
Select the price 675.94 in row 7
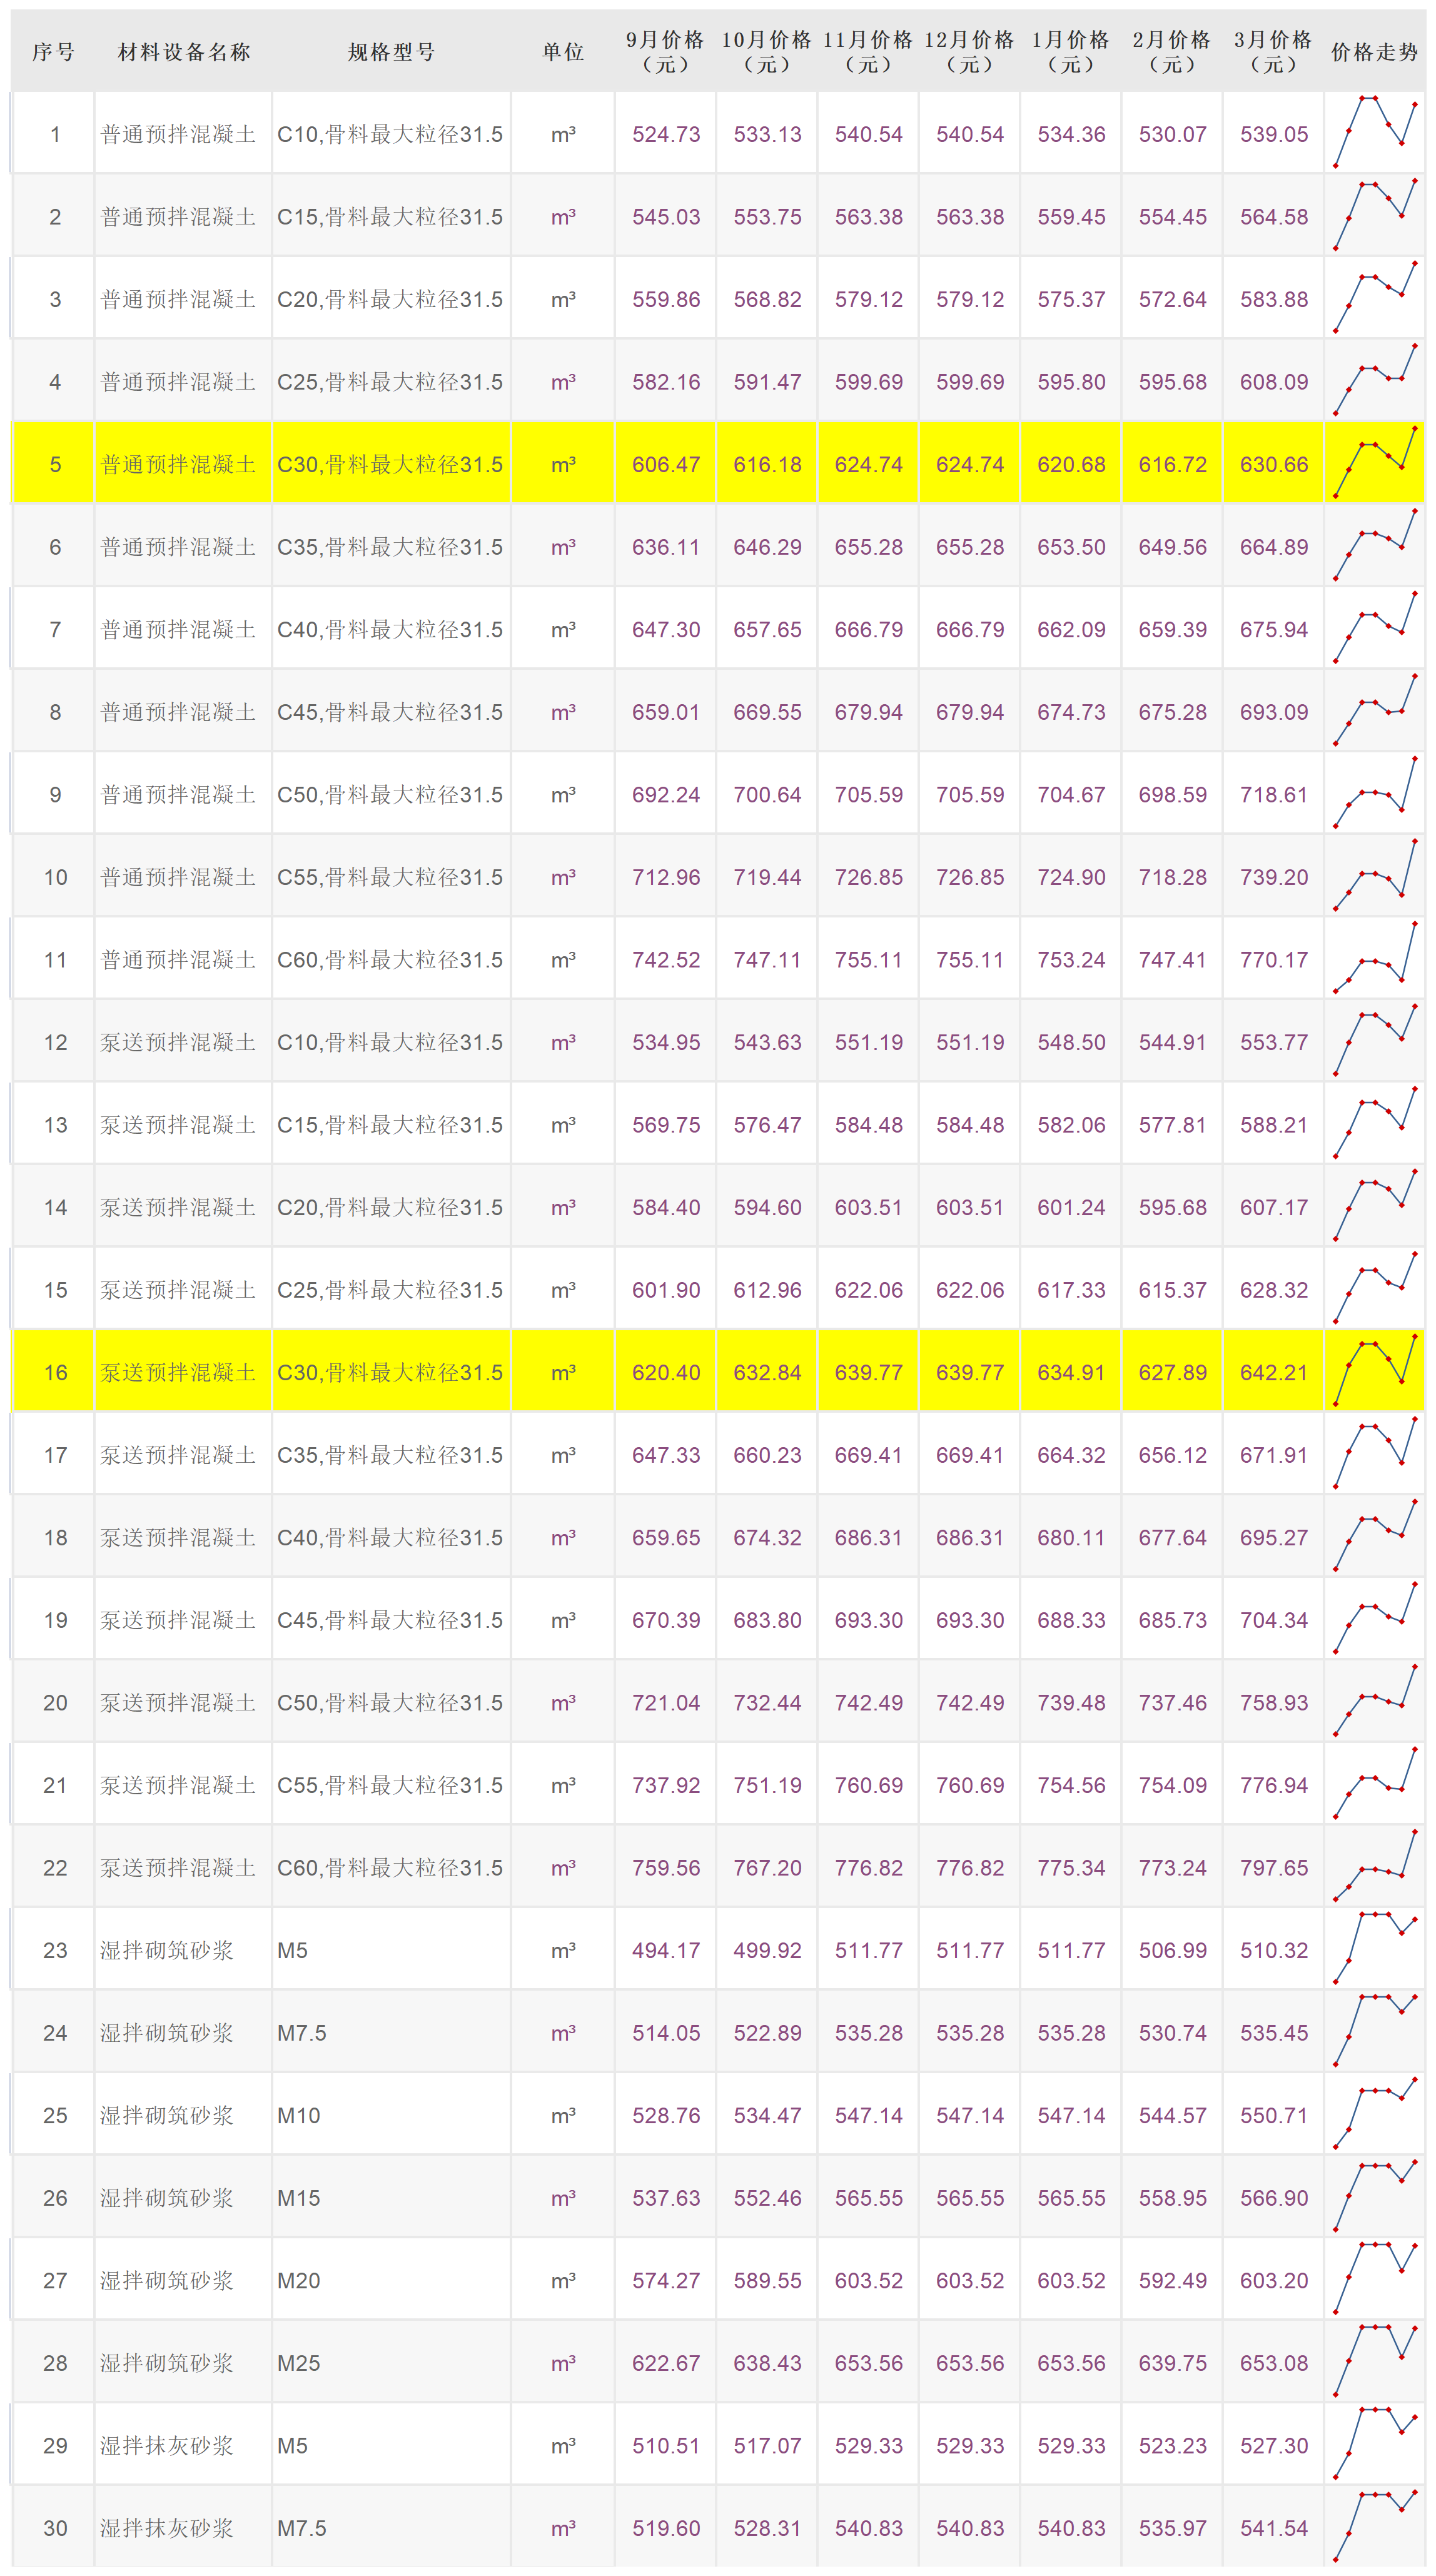tap(1274, 629)
